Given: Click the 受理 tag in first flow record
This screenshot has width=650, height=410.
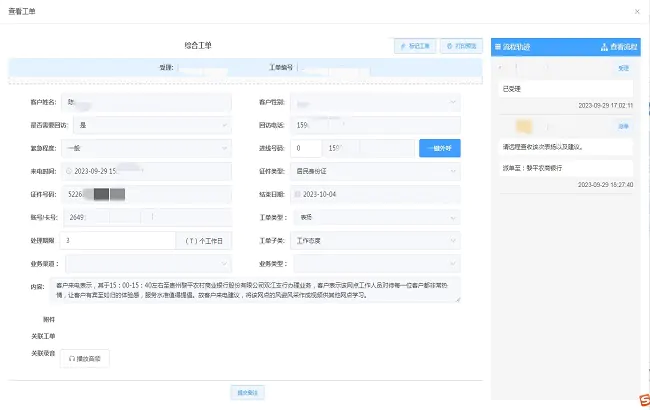Looking at the screenshot, I should pyautogui.click(x=623, y=68).
